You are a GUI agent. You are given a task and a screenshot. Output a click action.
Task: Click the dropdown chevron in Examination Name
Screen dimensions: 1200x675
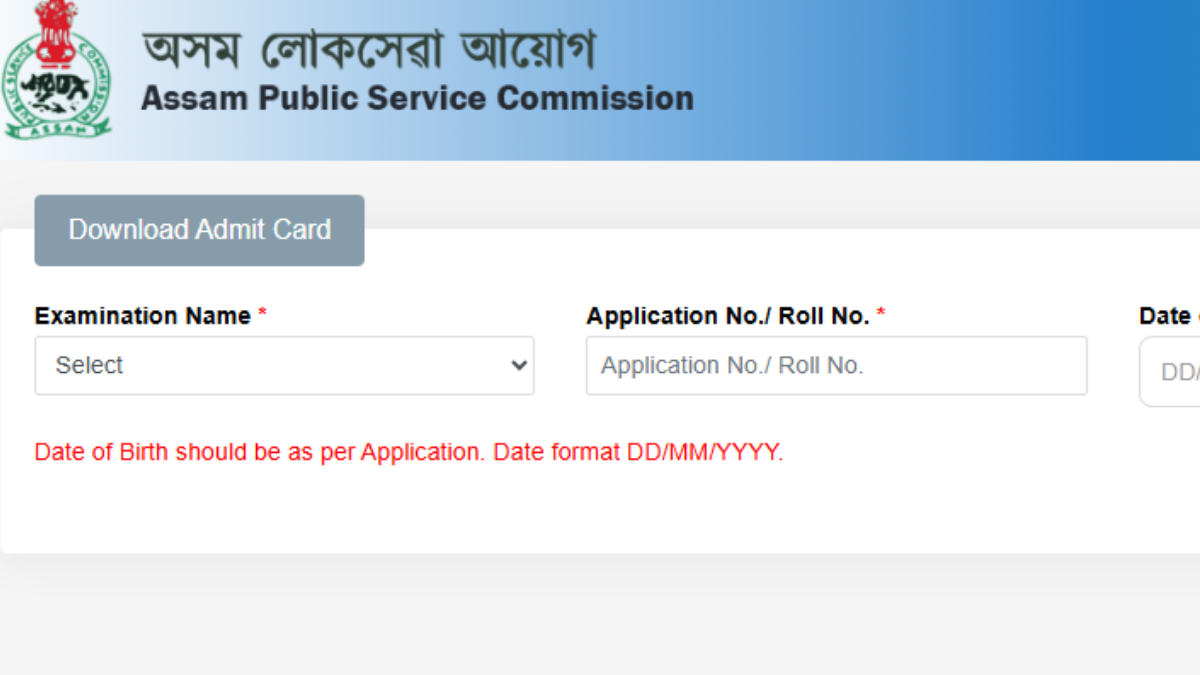click(x=519, y=366)
